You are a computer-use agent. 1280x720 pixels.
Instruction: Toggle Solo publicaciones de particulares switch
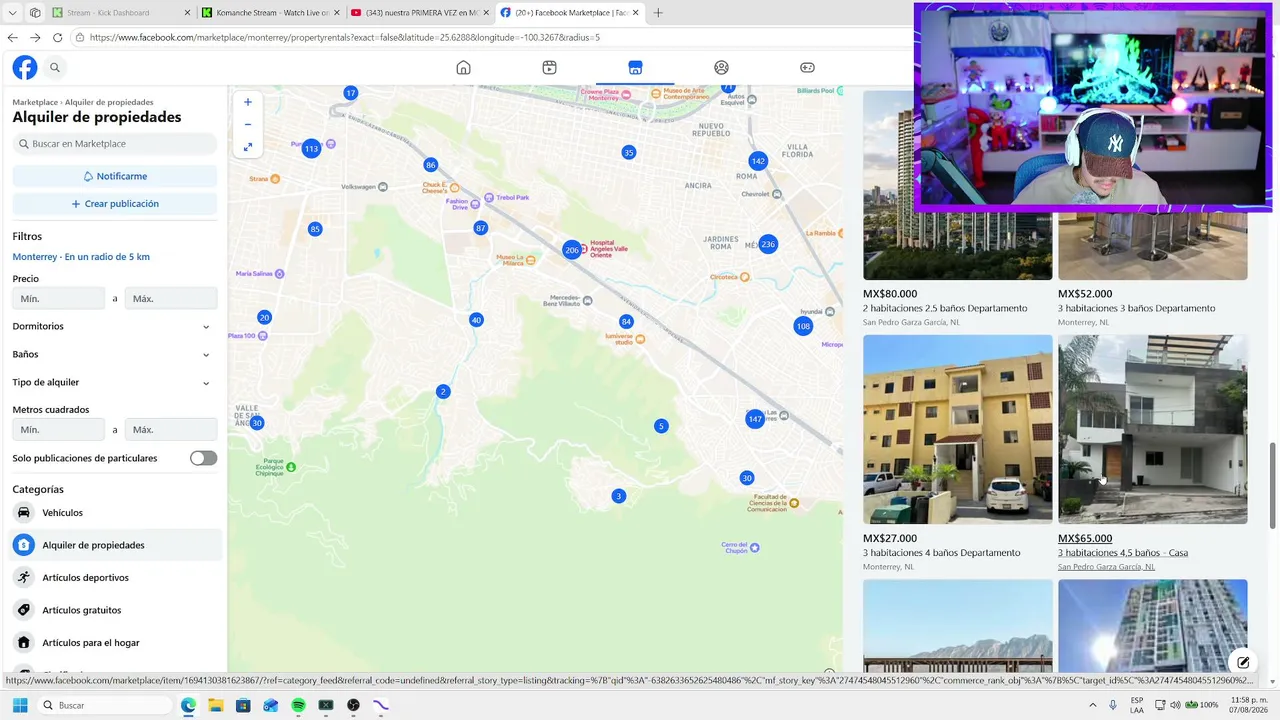pyautogui.click(x=203, y=458)
